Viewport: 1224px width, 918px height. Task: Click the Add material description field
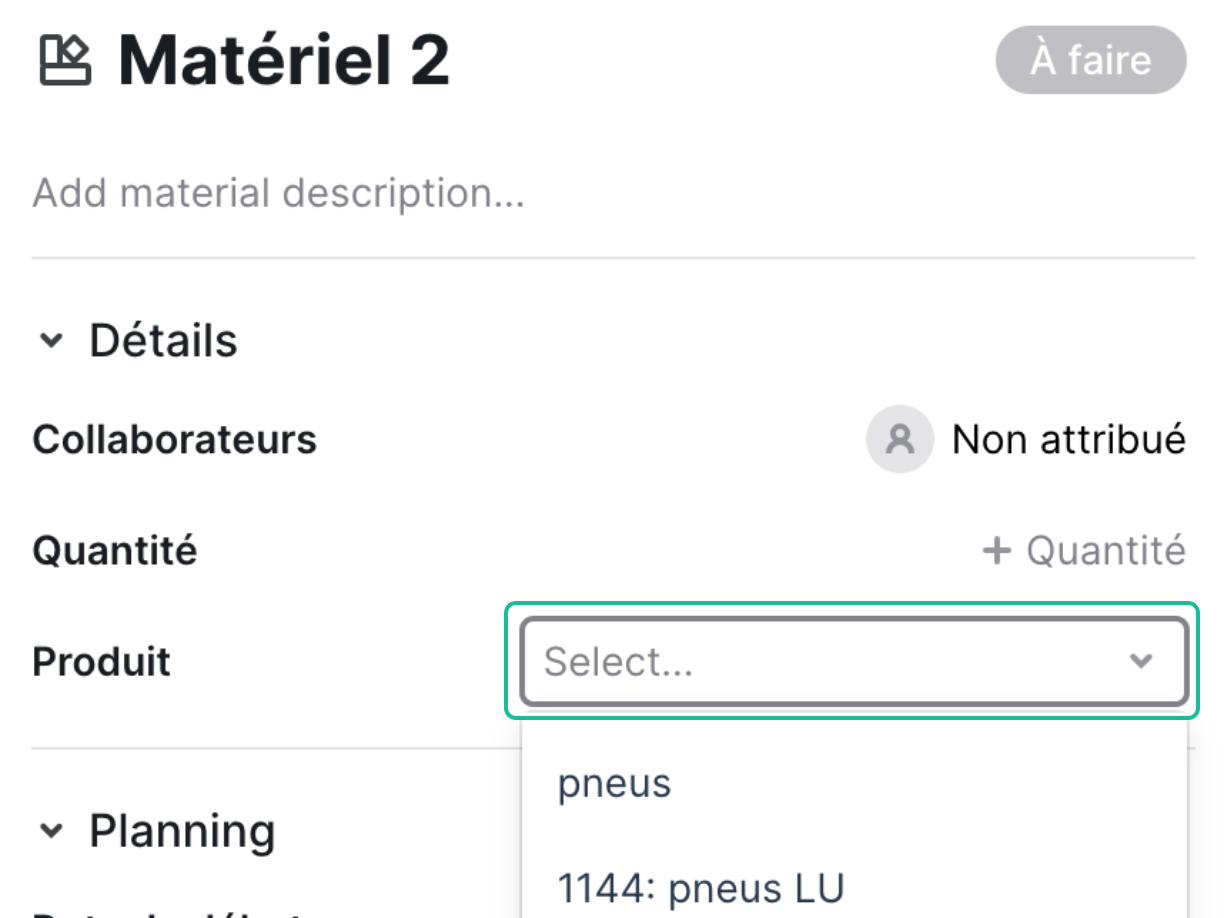click(279, 192)
